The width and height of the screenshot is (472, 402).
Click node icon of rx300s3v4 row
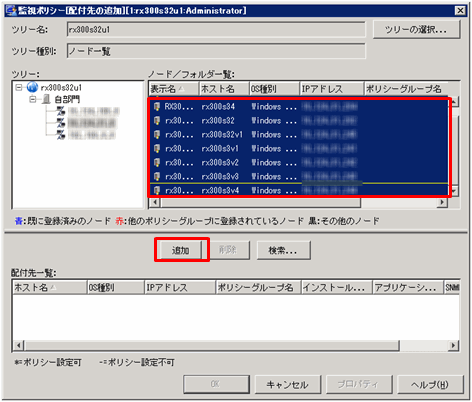[x=157, y=190]
